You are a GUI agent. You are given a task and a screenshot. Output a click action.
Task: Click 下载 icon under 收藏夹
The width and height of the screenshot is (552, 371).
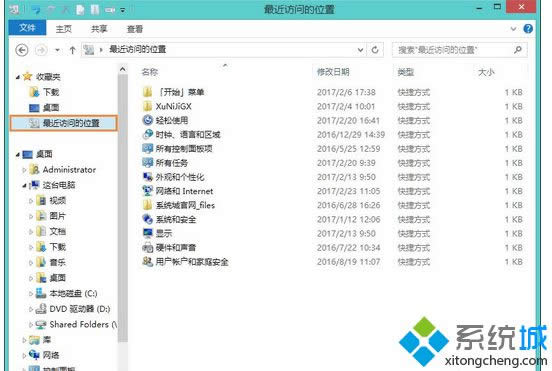point(34,92)
